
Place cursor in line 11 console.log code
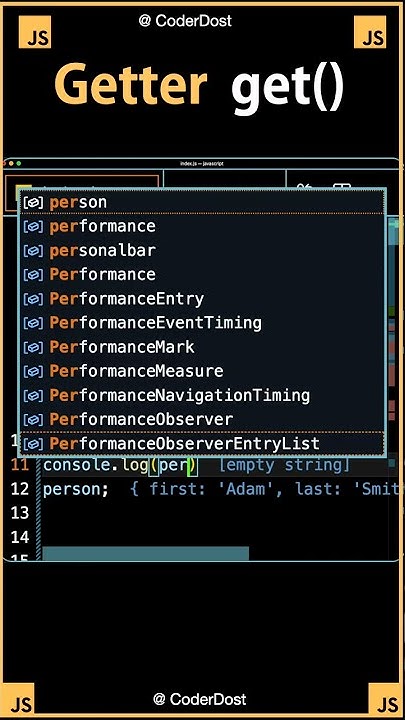pyautogui.click(x=120, y=465)
